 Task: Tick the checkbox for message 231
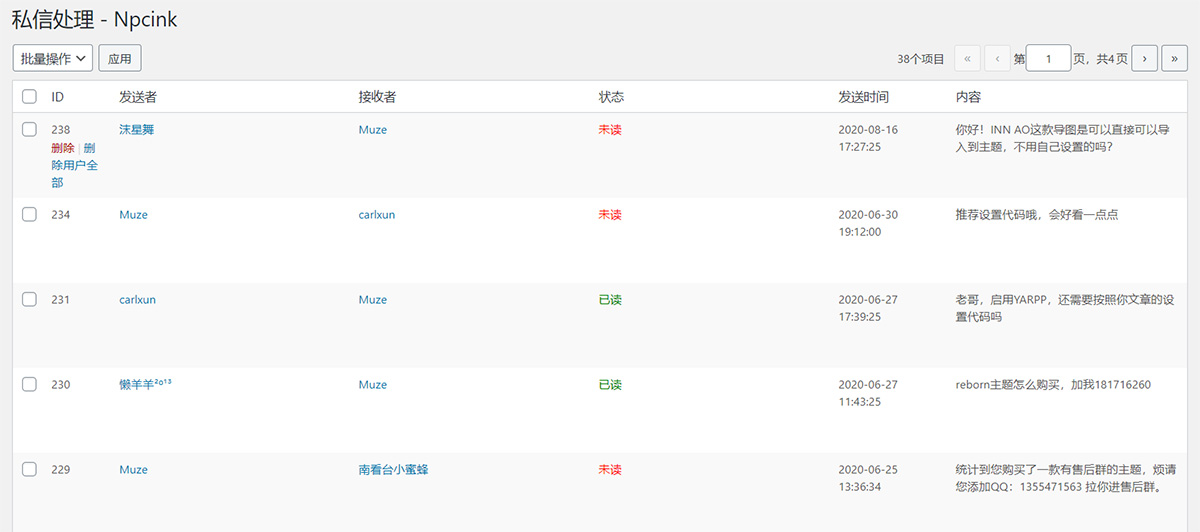[x=29, y=300]
